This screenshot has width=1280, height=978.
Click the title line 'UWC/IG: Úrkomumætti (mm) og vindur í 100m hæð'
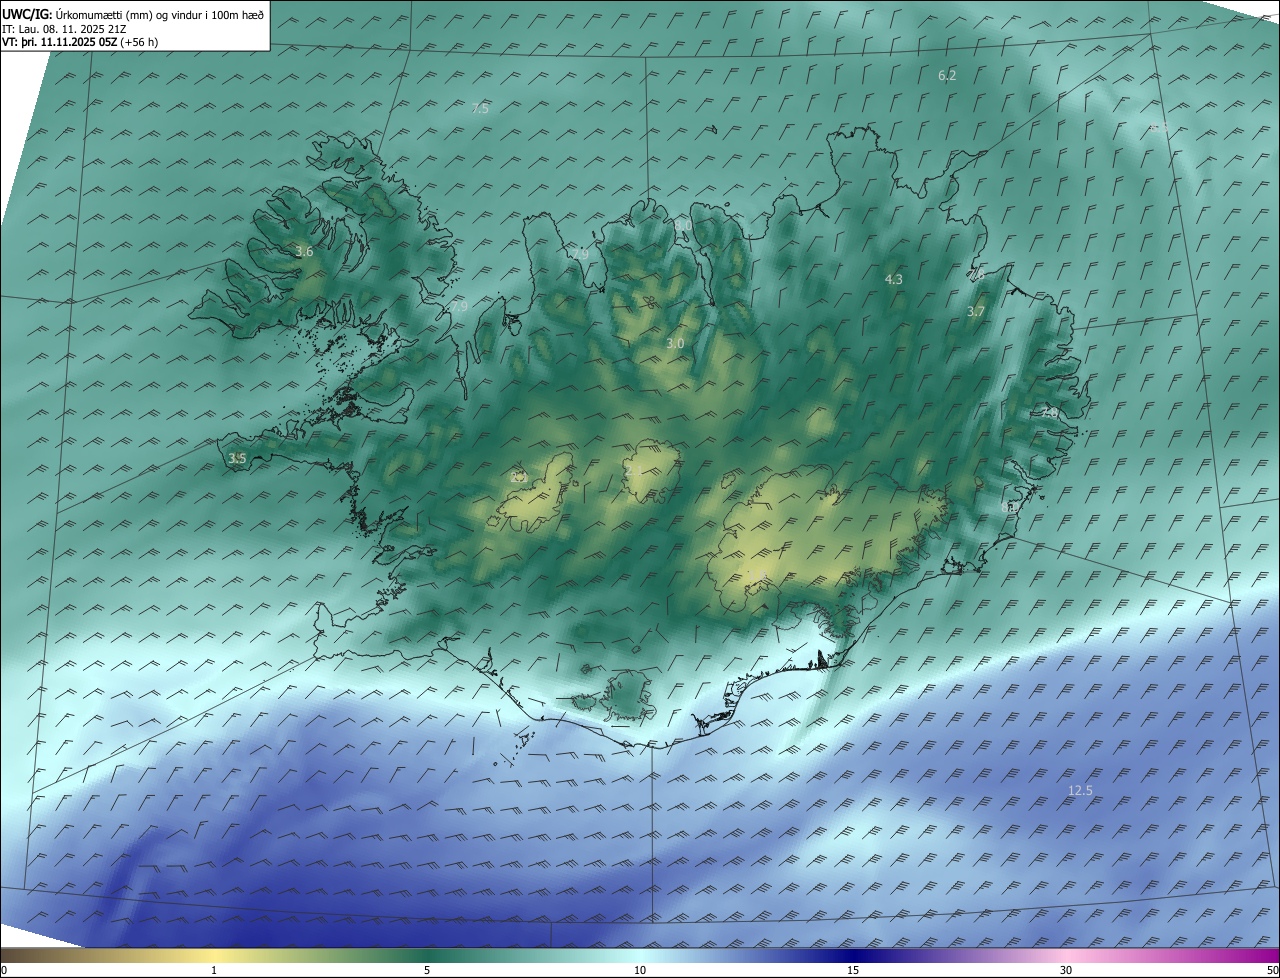coord(133,14)
